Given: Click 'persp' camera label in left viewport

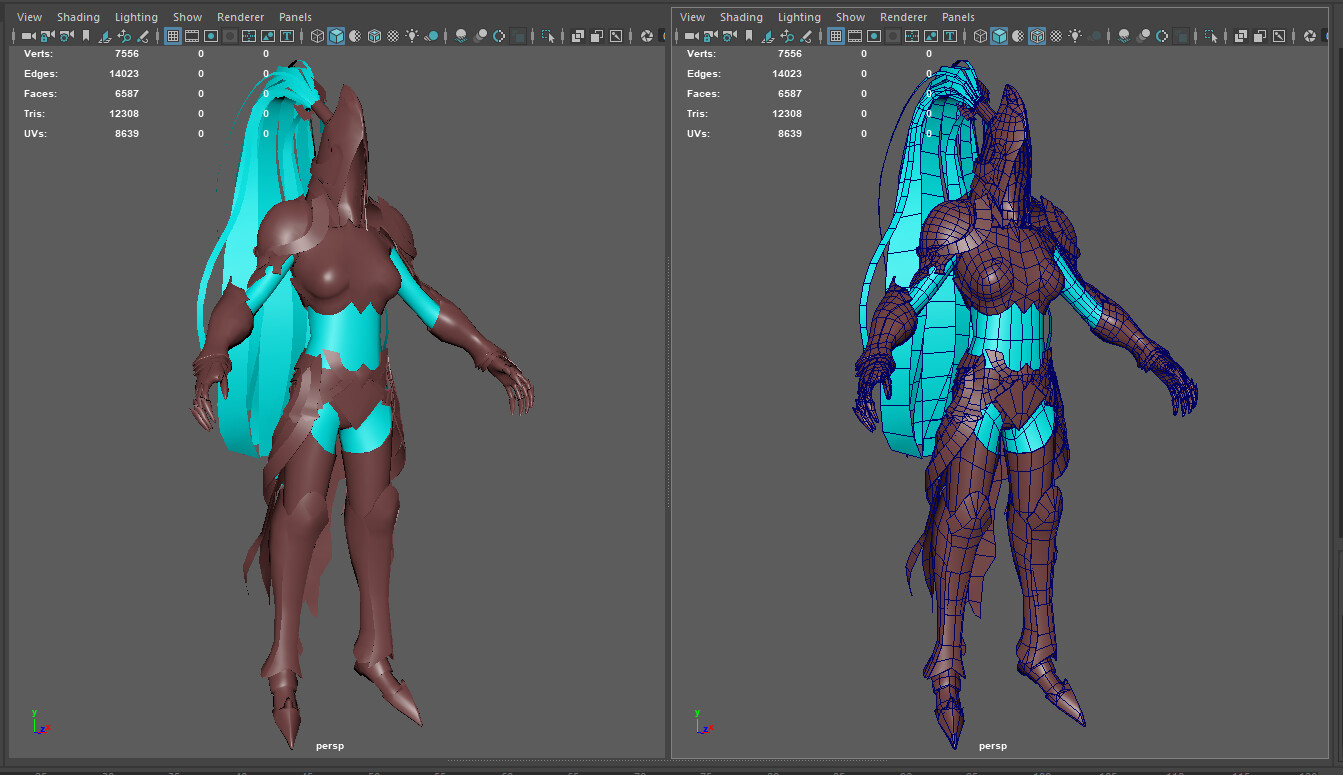Looking at the screenshot, I should 330,746.
